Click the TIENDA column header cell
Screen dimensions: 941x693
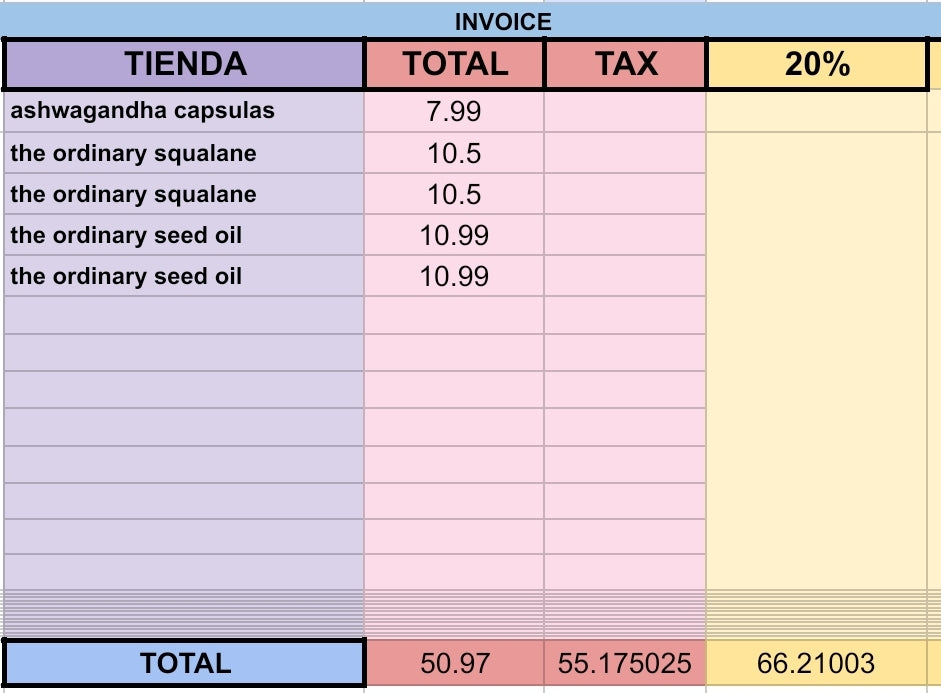[184, 64]
